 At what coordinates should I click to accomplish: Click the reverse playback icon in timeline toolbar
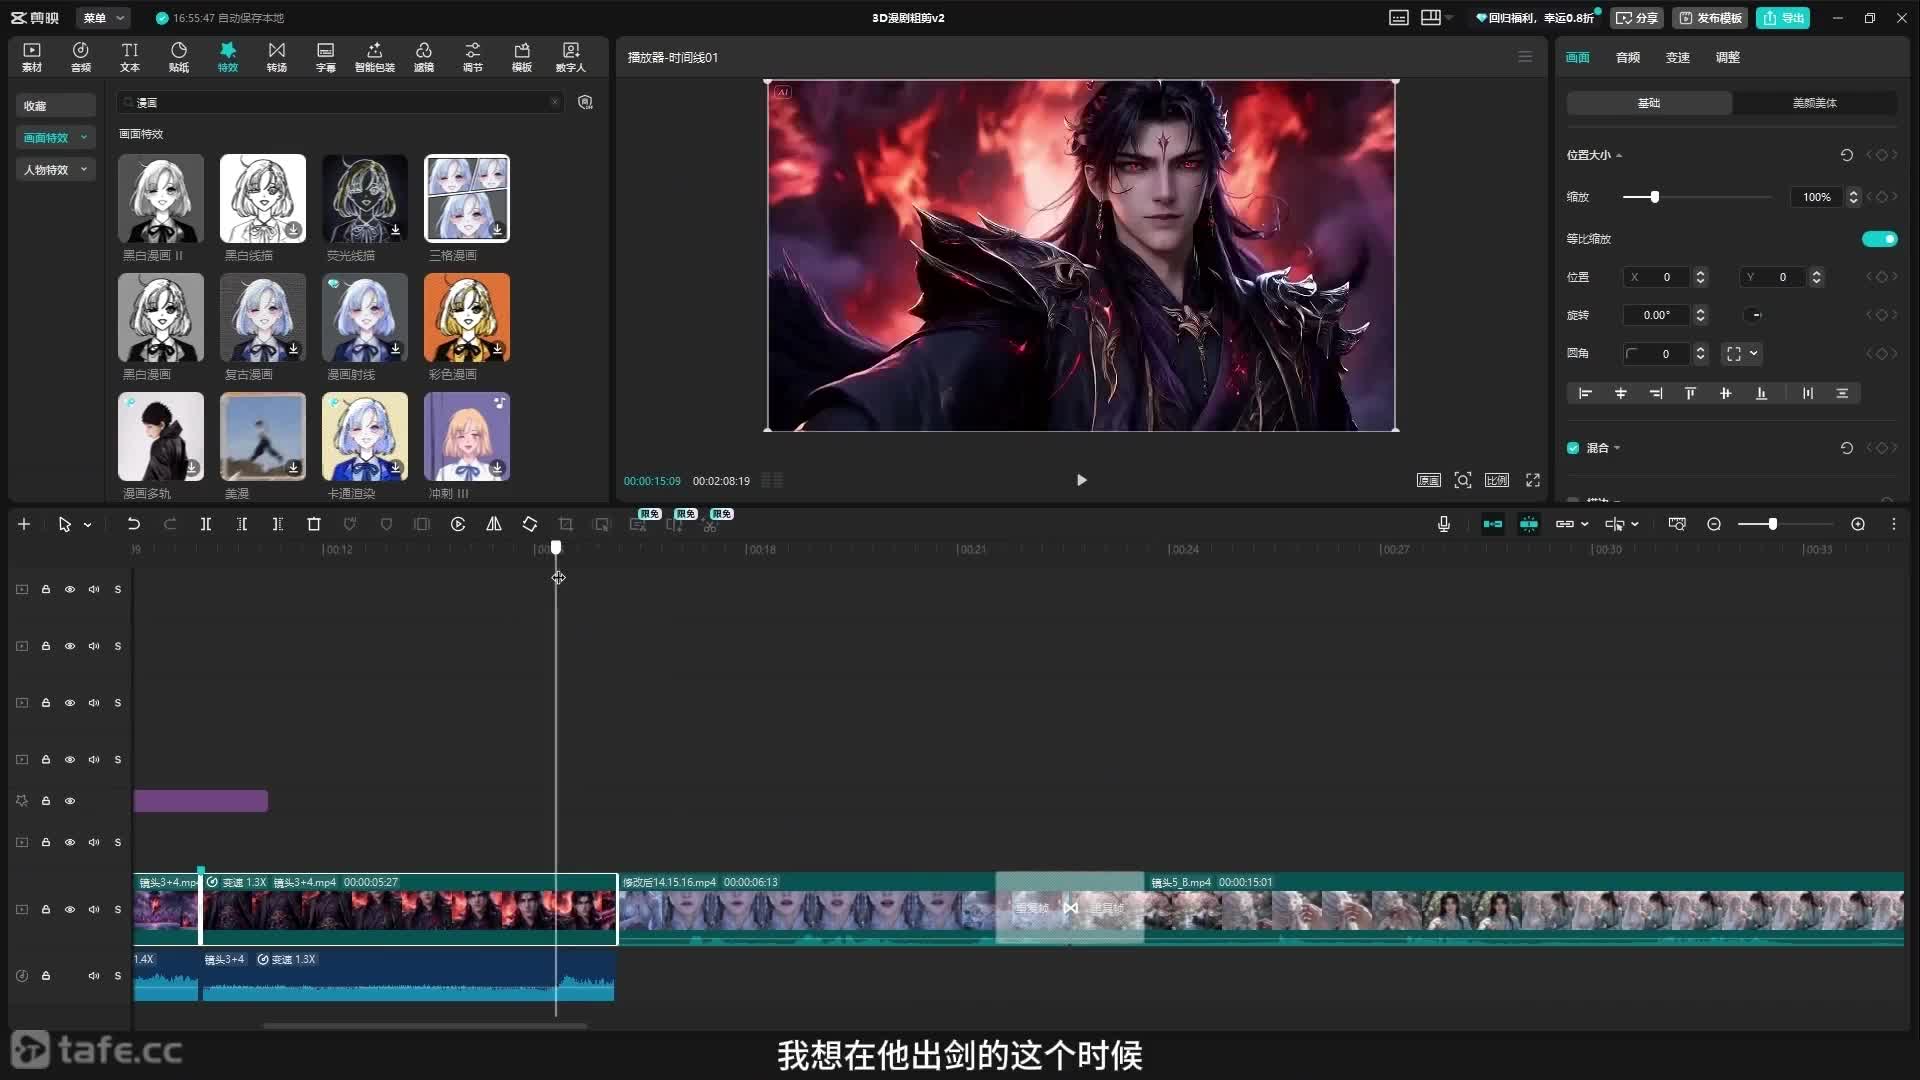tap(458, 524)
